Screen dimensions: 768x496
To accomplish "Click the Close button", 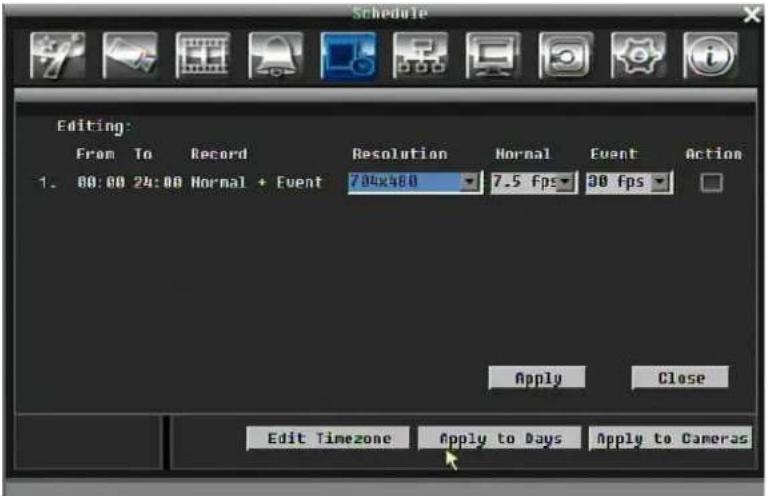I will tap(680, 378).
